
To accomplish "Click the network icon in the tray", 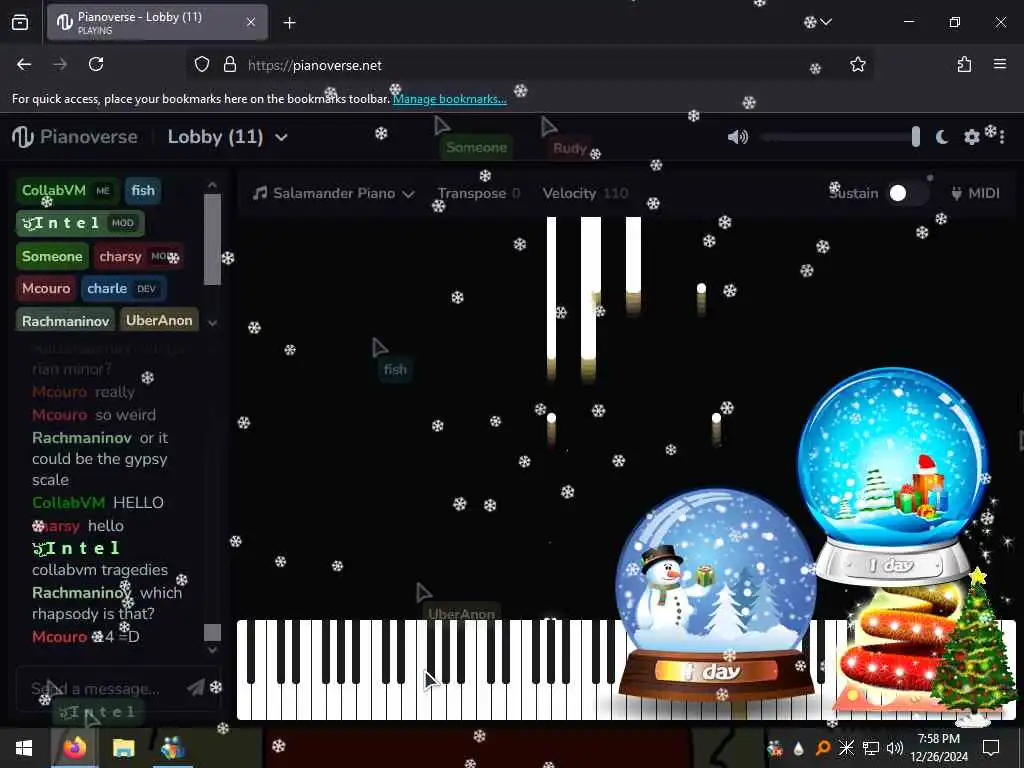I will click(x=871, y=748).
